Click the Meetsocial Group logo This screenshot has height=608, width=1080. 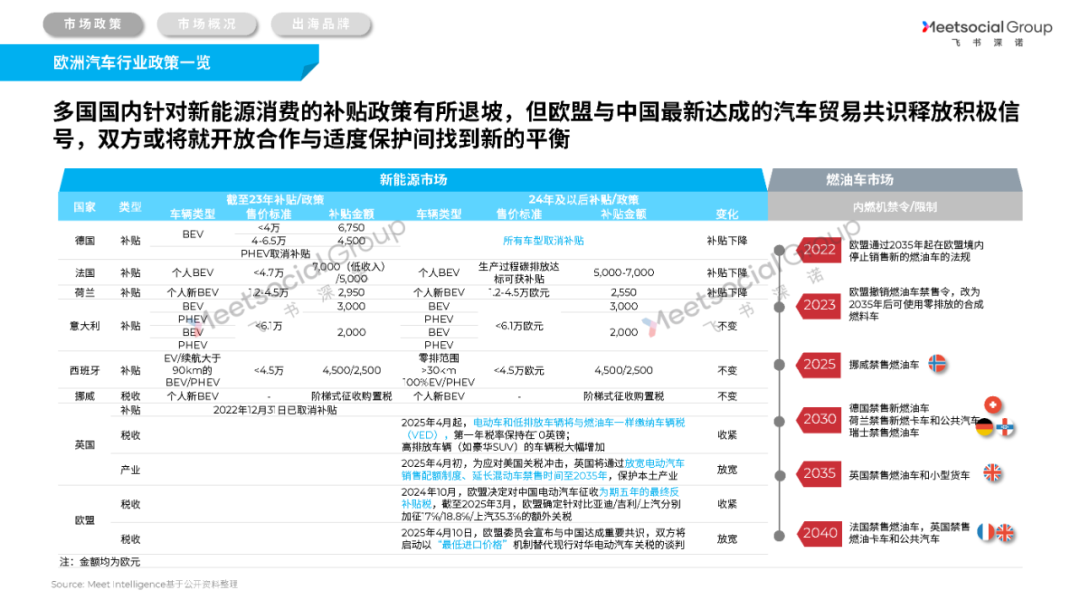point(986,32)
